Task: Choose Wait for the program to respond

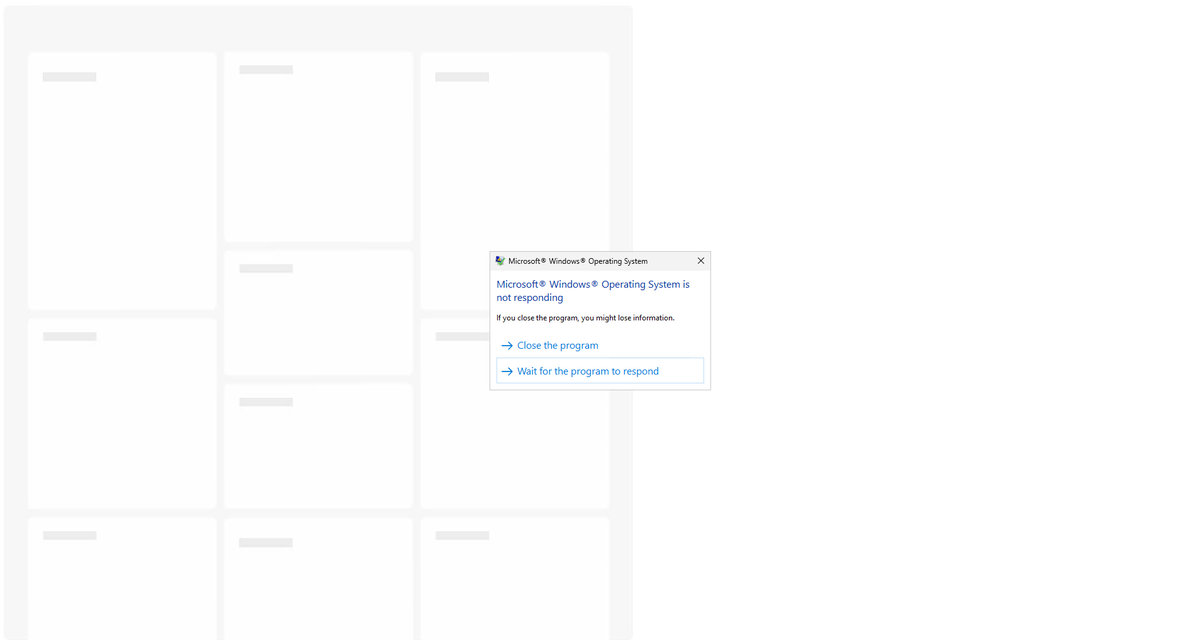Action: pyautogui.click(x=600, y=371)
